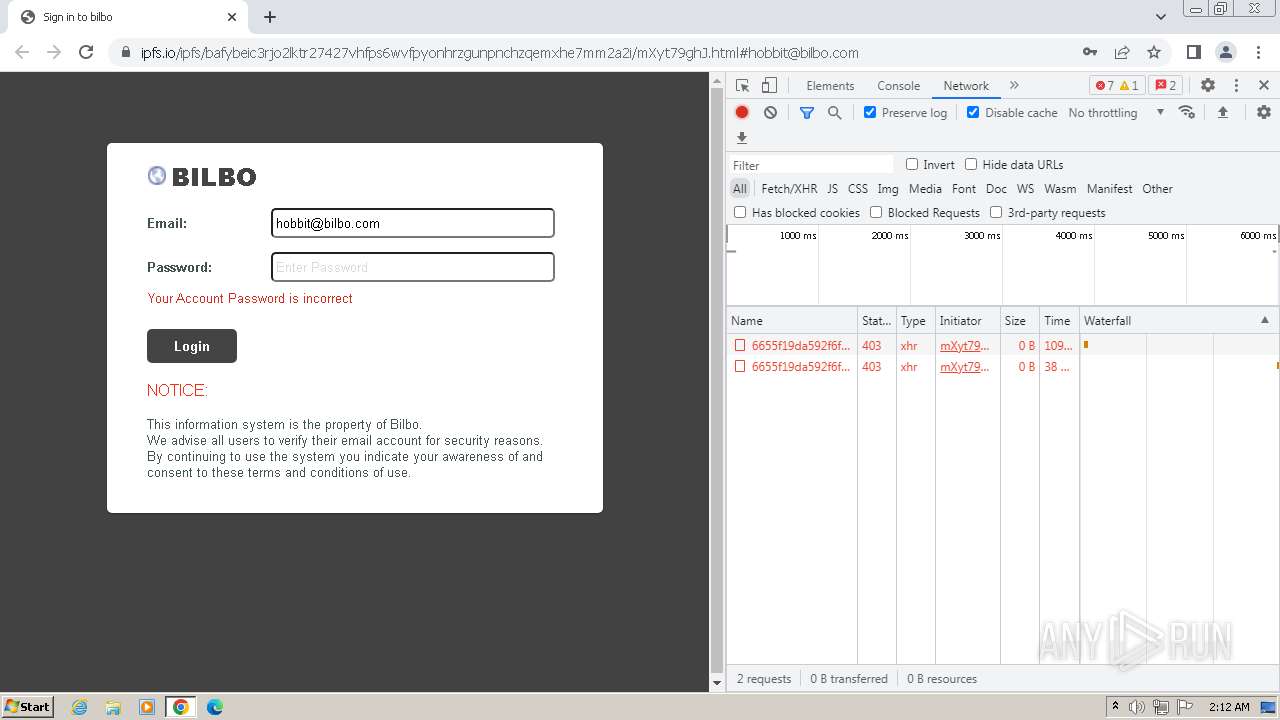Open Chrome three-dot menu
This screenshot has width=1280, height=720.
click(x=1259, y=52)
